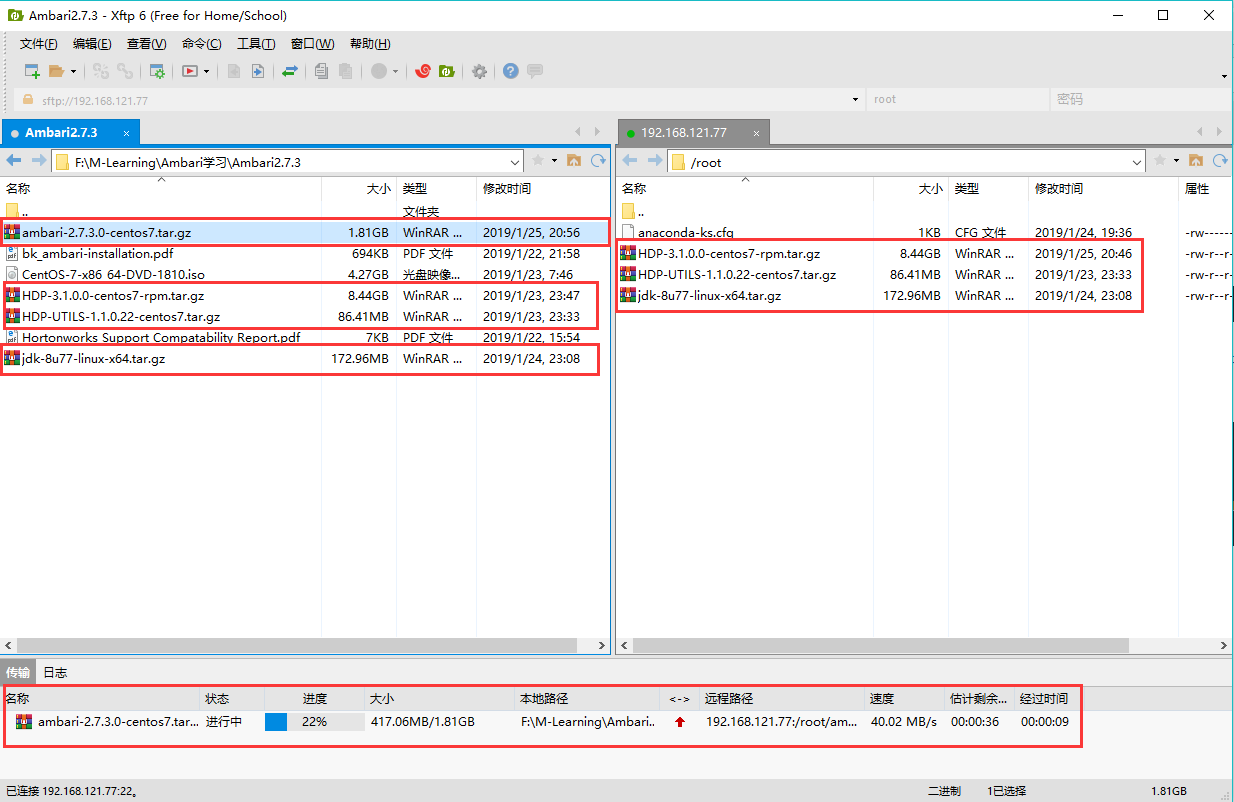
Task: Select local file CentOS-7-x86_64-DVD-1810.iso
Action: coord(304,274)
